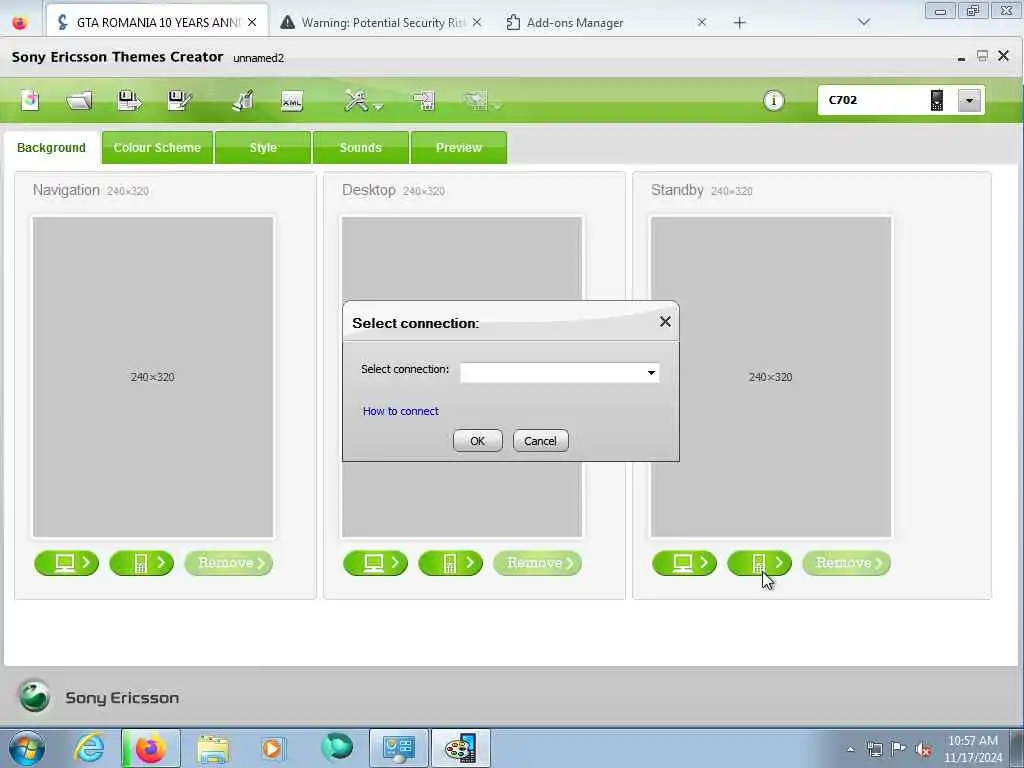The image size is (1024, 768).
Task: Open Windows Explorer from the taskbar
Action: [x=212, y=748]
